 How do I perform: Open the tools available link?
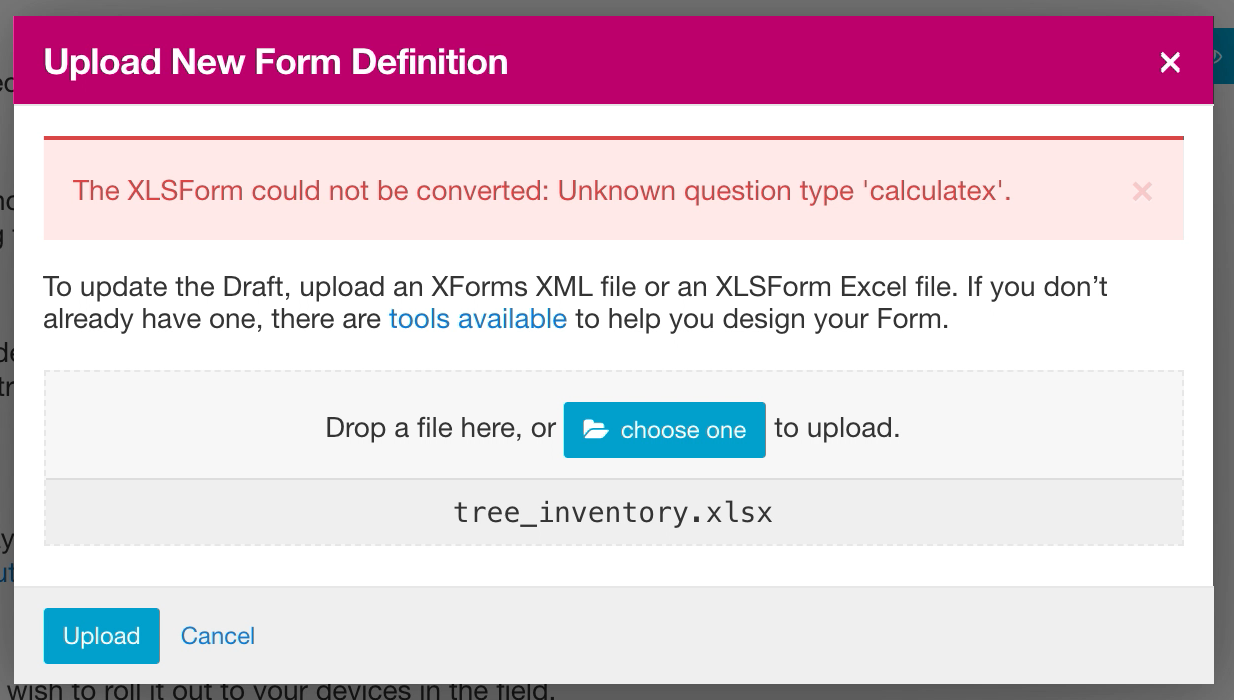coord(477,318)
